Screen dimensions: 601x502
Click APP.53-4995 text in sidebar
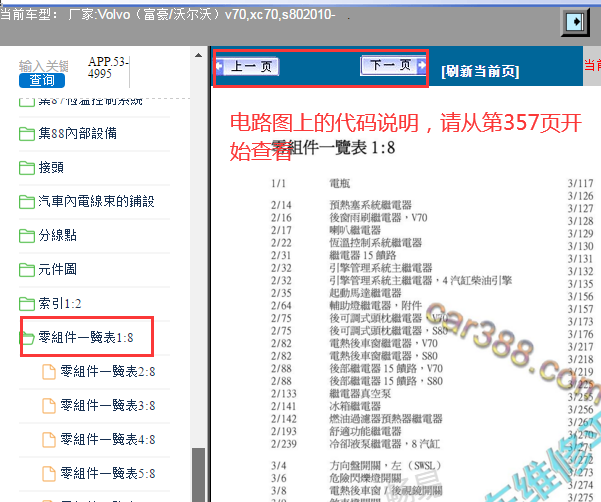coord(108,67)
